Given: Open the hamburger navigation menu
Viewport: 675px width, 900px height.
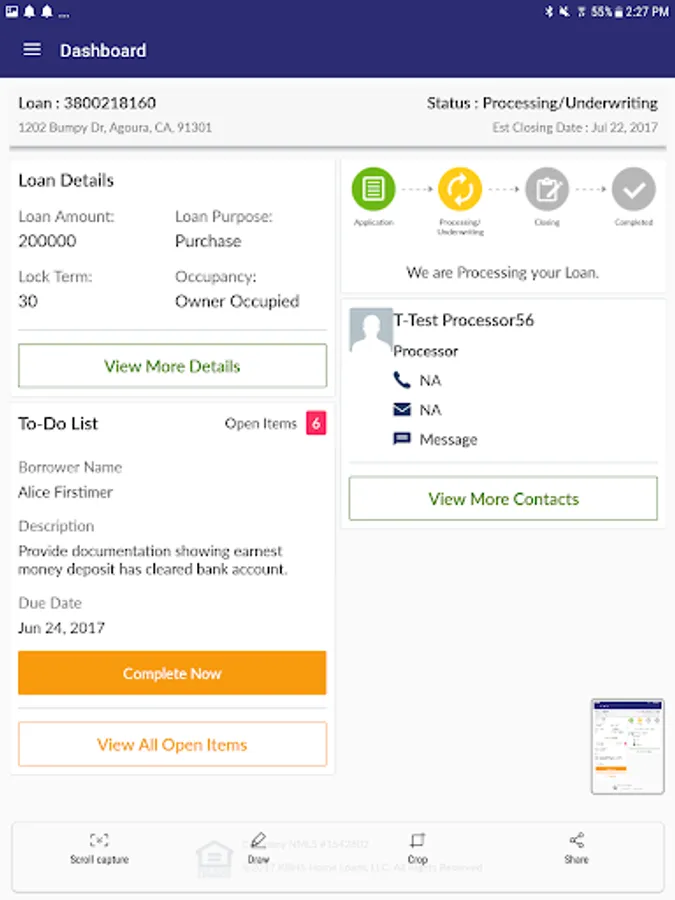Looking at the screenshot, I should coord(32,50).
